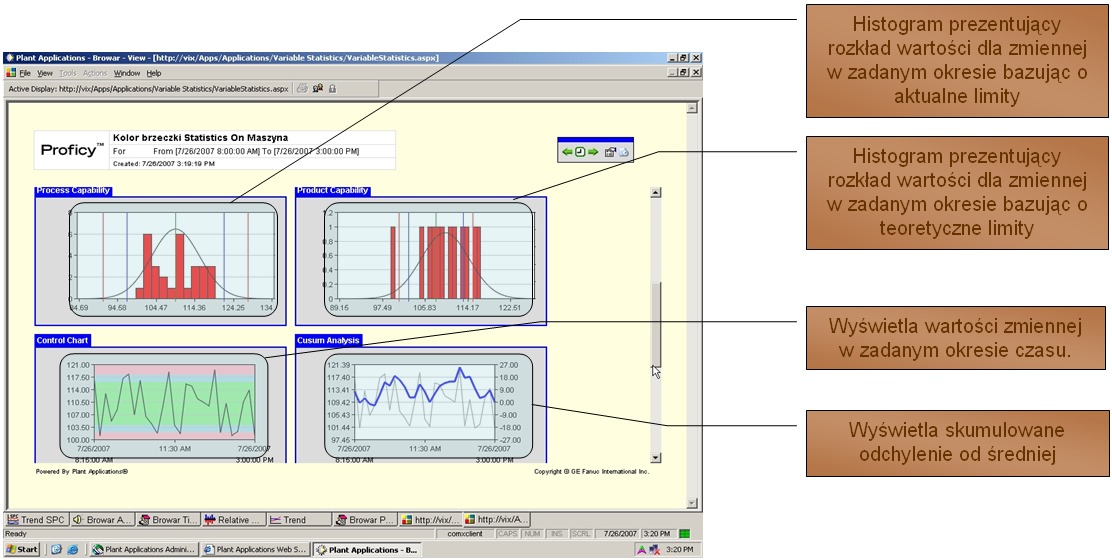Click the Ready status text
Image resolution: width=1112 pixels, height=560 pixels.
[x=16, y=534]
